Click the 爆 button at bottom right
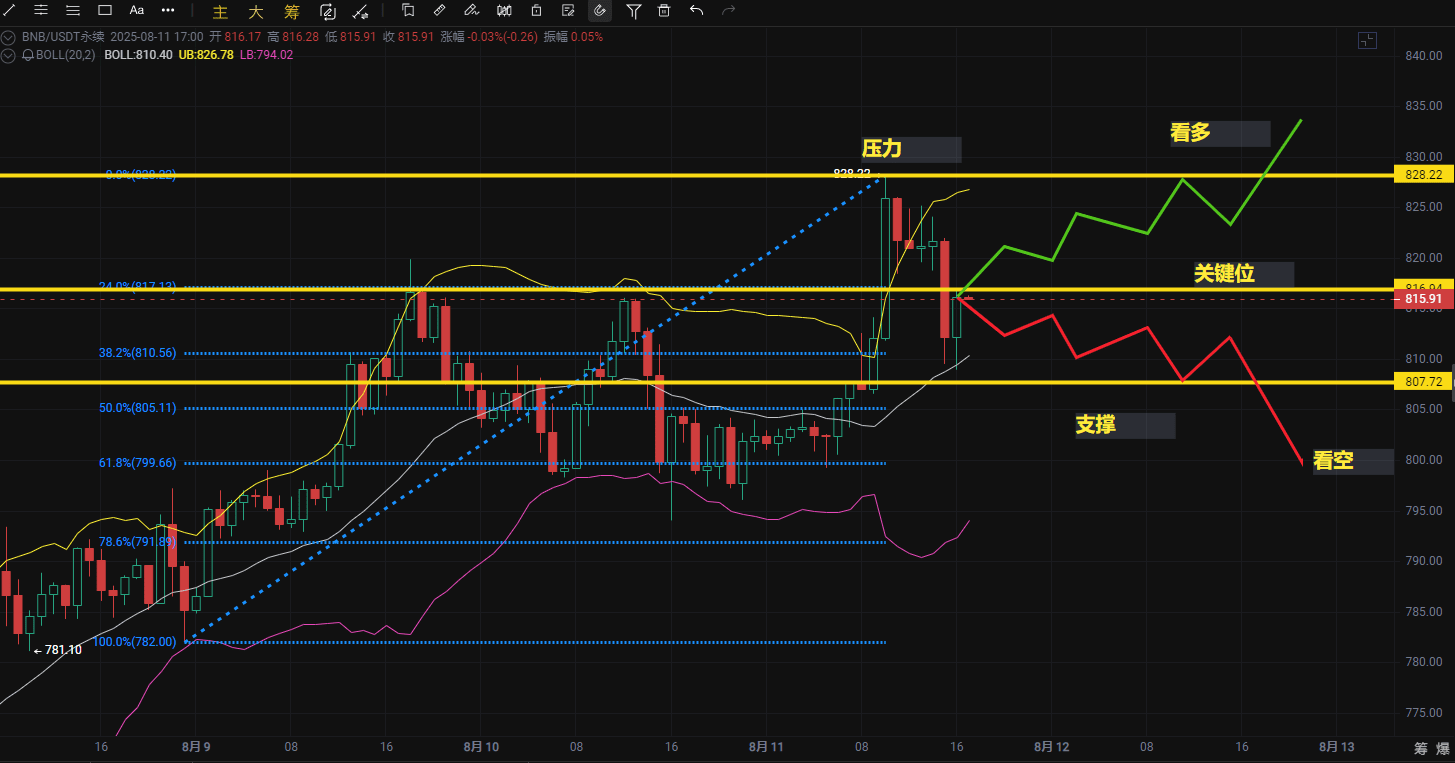Screen dimensions: 1455x763 (x=1442, y=749)
